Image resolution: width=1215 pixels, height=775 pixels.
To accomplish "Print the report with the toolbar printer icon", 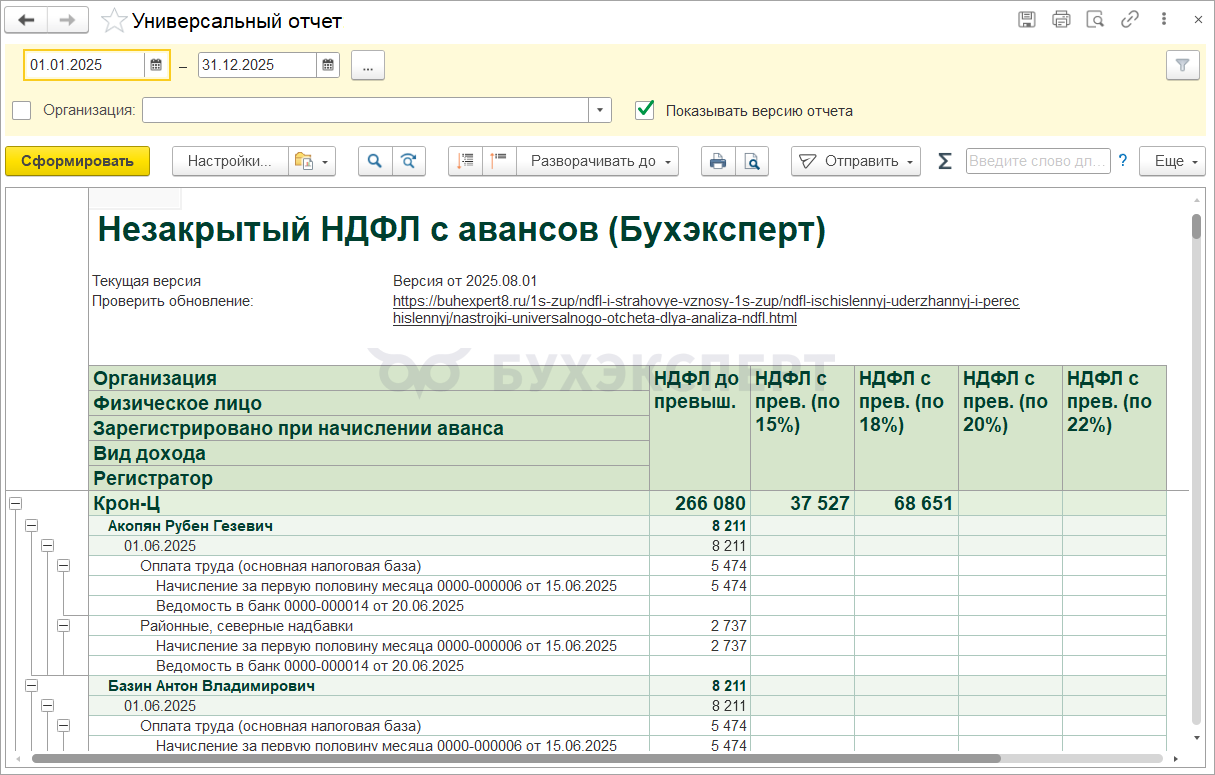I will pyautogui.click(x=717, y=161).
